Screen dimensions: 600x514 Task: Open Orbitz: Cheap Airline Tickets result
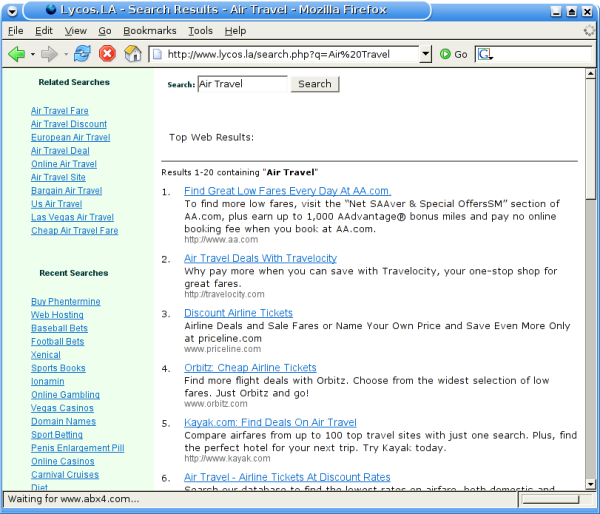point(250,368)
